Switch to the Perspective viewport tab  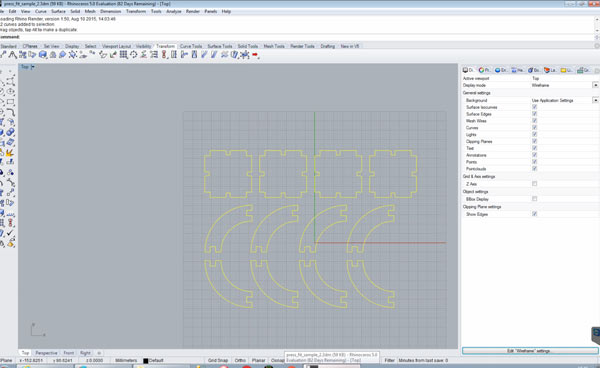pyautogui.click(x=46, y=353)
